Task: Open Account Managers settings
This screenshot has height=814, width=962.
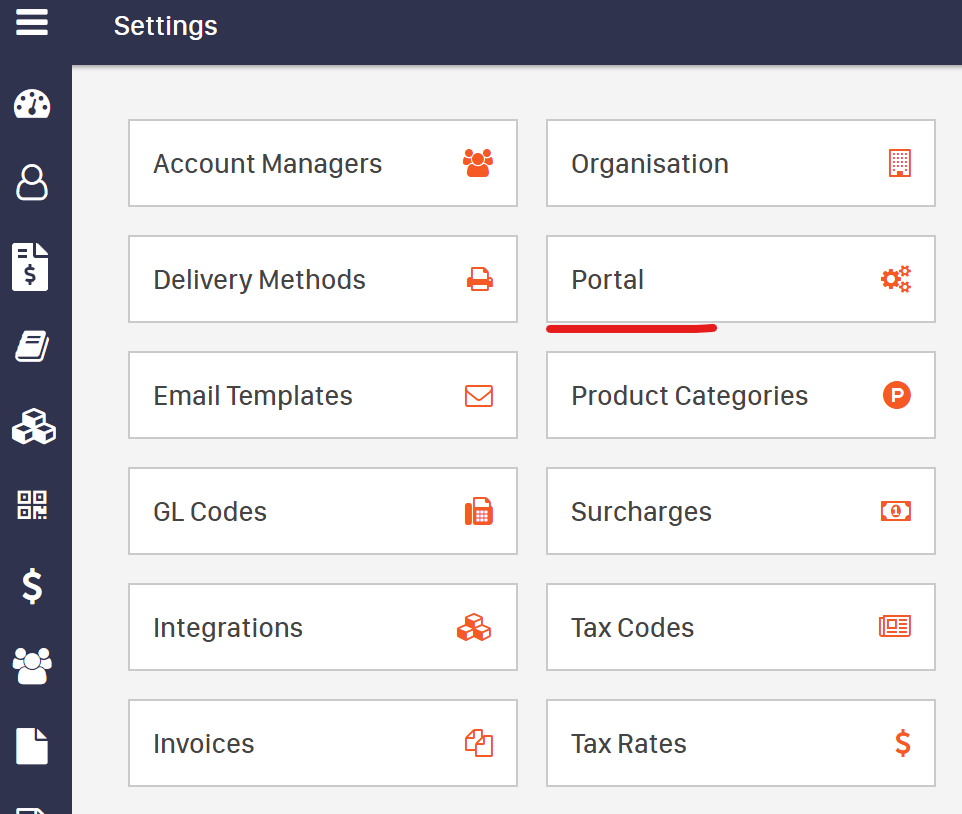Action: 322,163
